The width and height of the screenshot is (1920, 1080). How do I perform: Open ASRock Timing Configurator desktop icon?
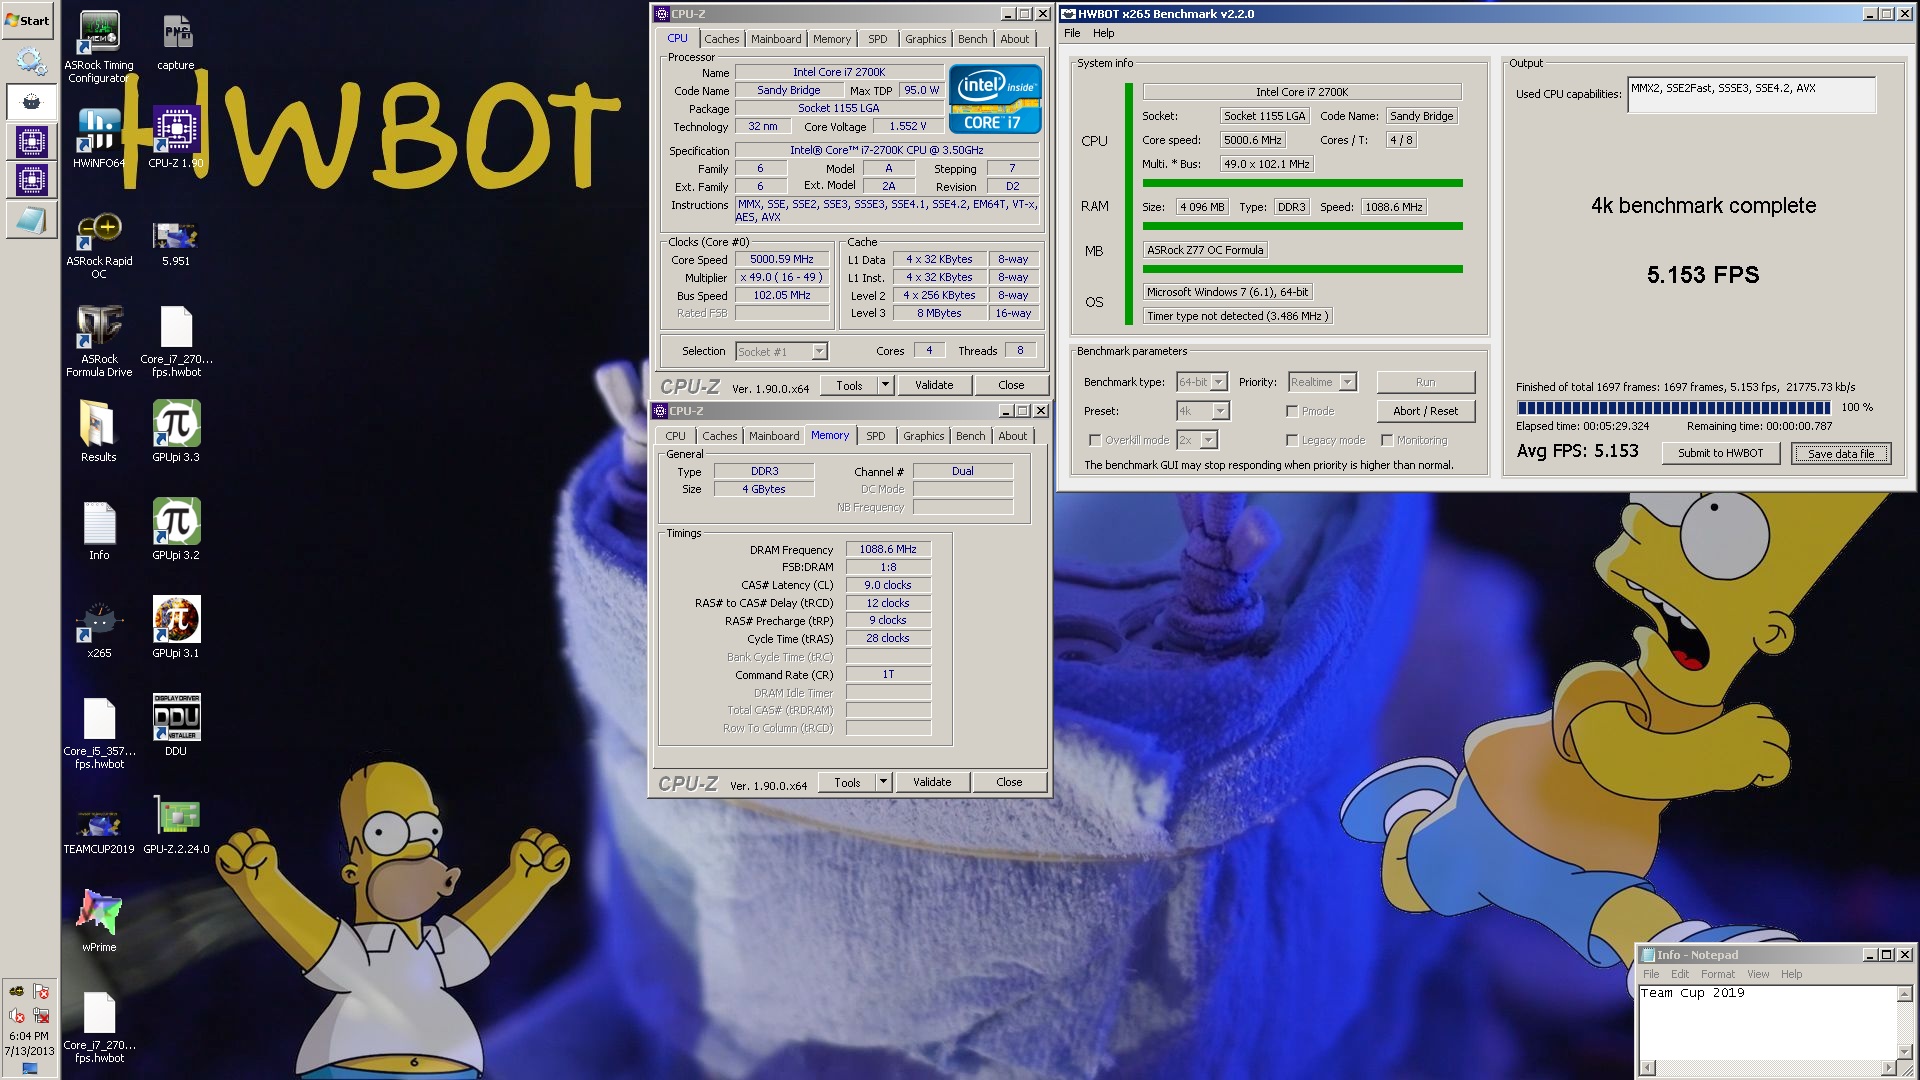pyautogui.click(x=99, y=46)
